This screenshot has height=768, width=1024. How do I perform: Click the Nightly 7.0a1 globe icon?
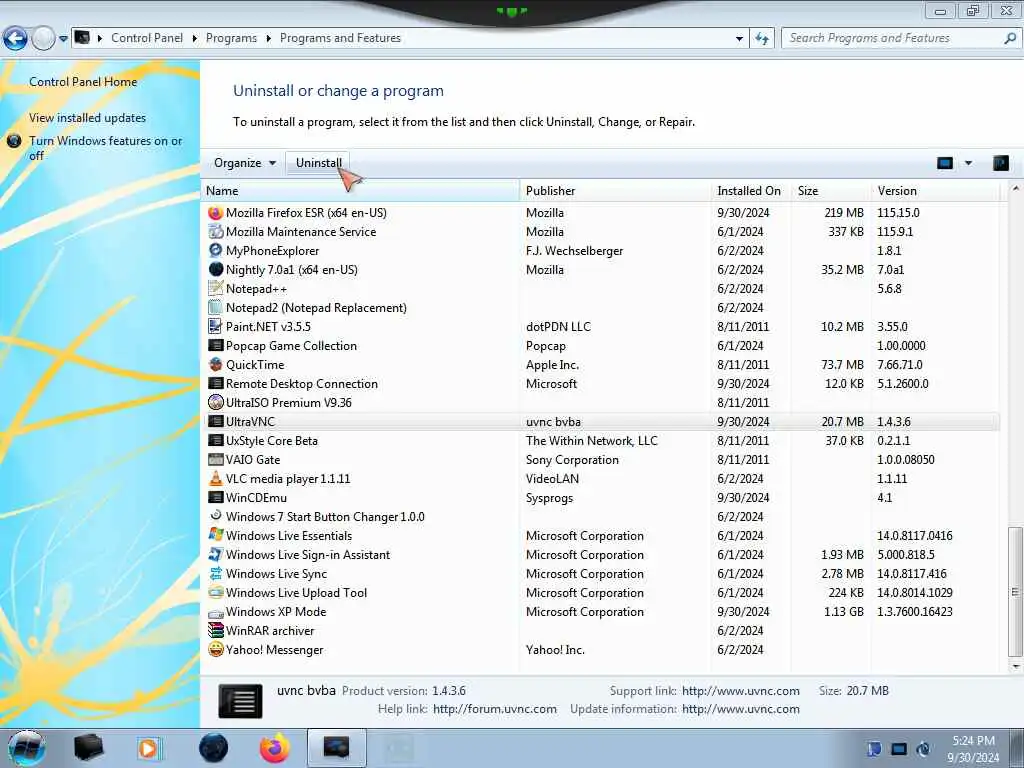pos(216,270)
